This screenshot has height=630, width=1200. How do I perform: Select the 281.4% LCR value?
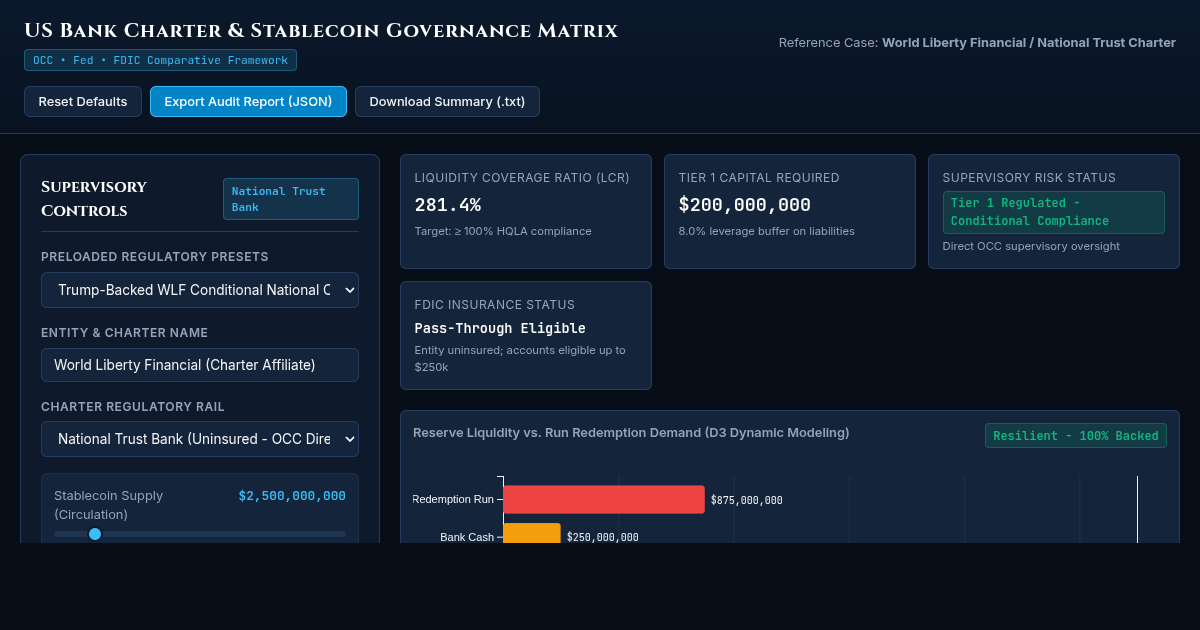pos(448,205)
